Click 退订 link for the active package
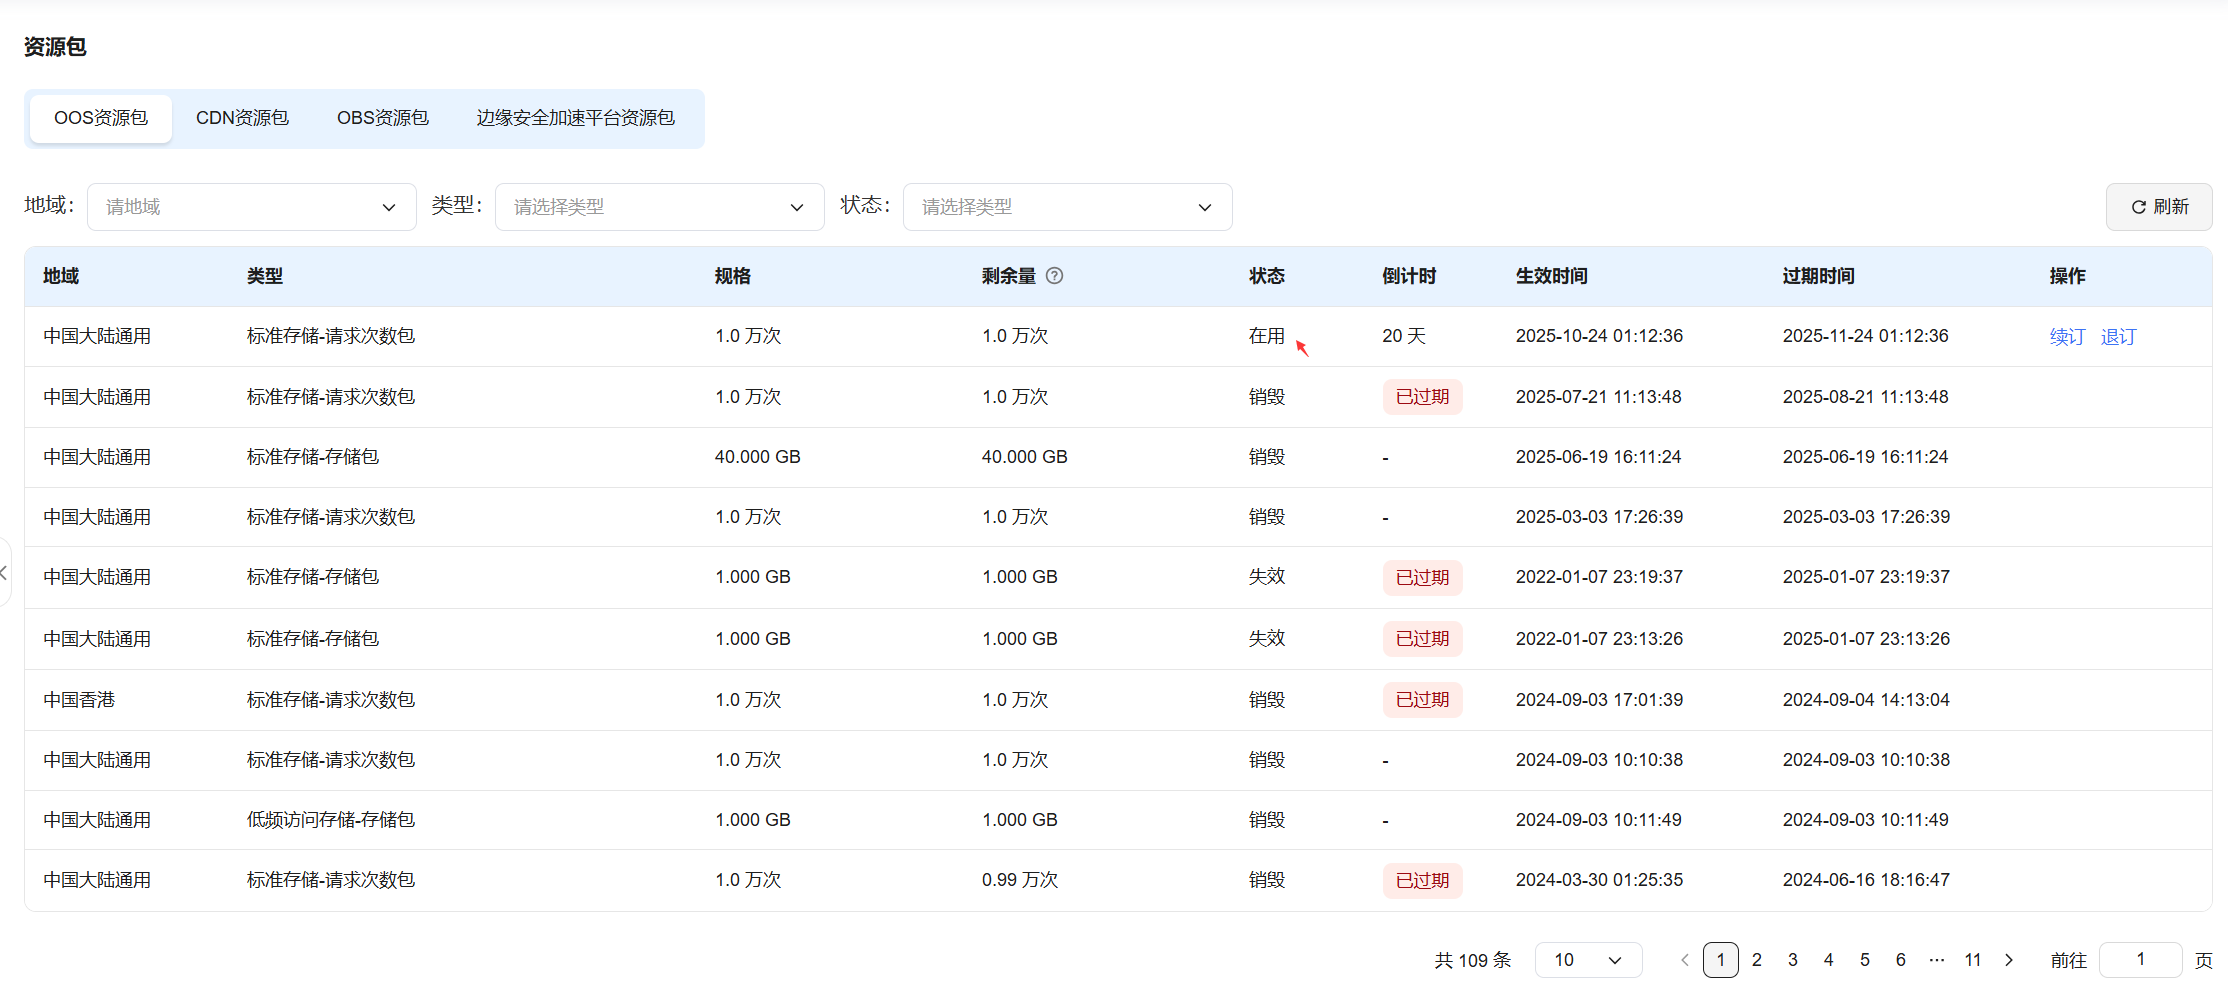The width and height of the screenshot is (2228, 995). [x=2118, y=337]
